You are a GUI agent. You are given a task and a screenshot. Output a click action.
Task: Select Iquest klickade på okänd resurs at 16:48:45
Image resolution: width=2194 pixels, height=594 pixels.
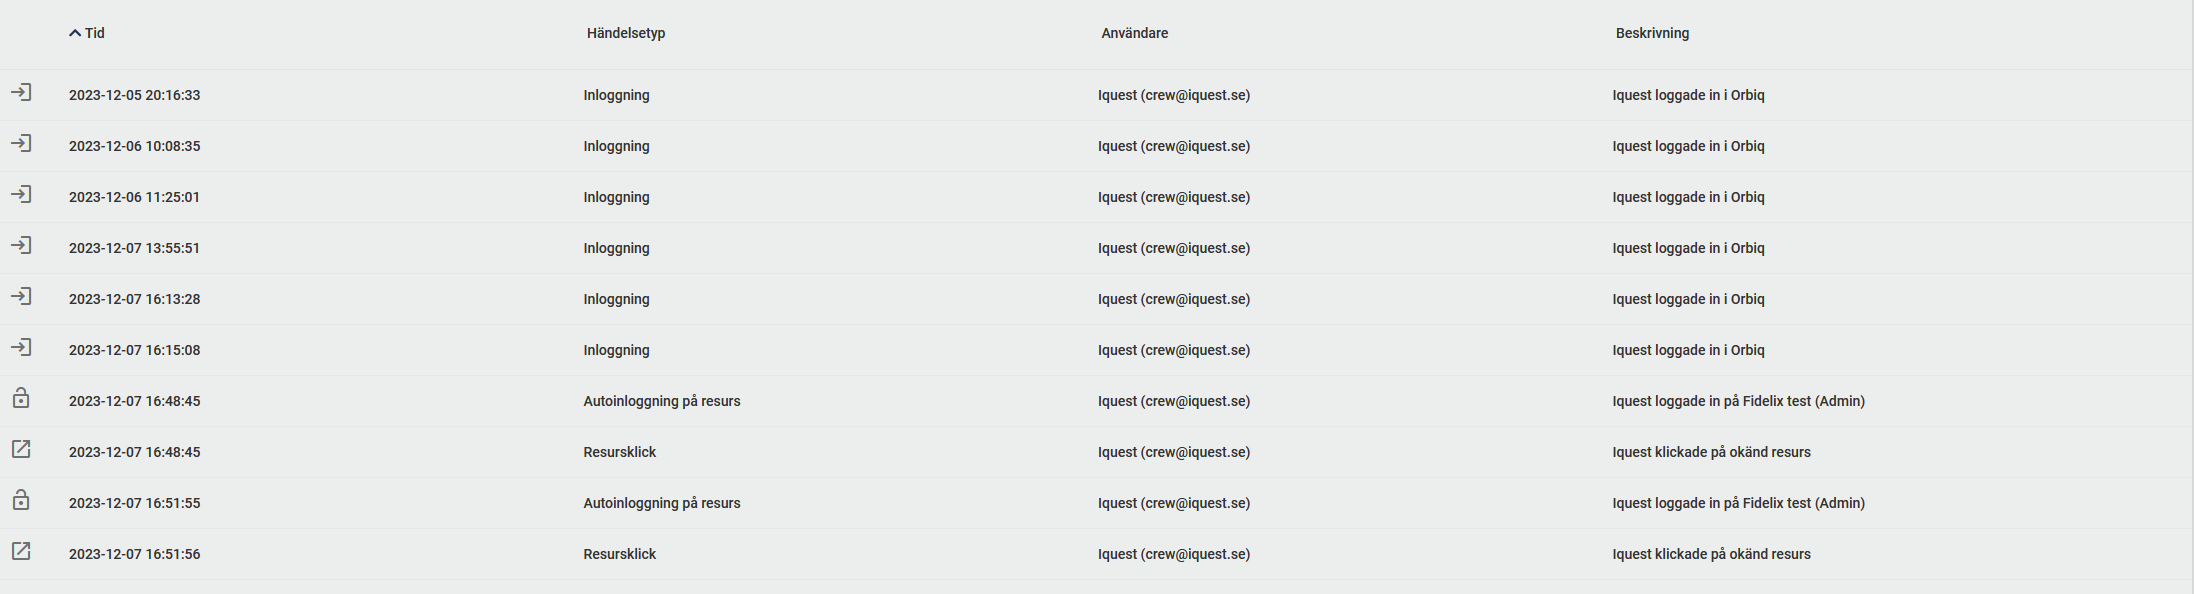pyautogui.click(x=1711, y=452)
